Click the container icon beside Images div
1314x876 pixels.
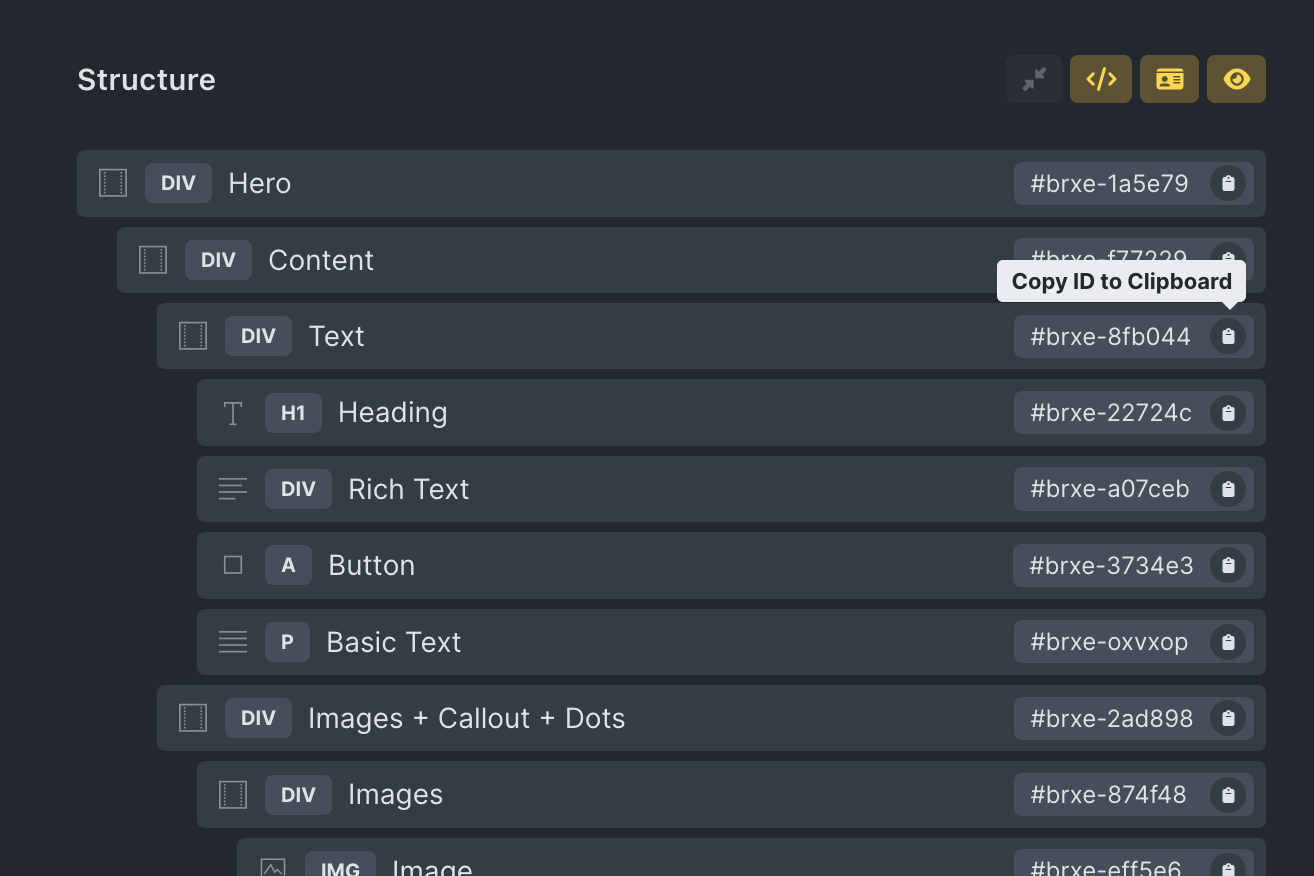(x=233, y=795)
